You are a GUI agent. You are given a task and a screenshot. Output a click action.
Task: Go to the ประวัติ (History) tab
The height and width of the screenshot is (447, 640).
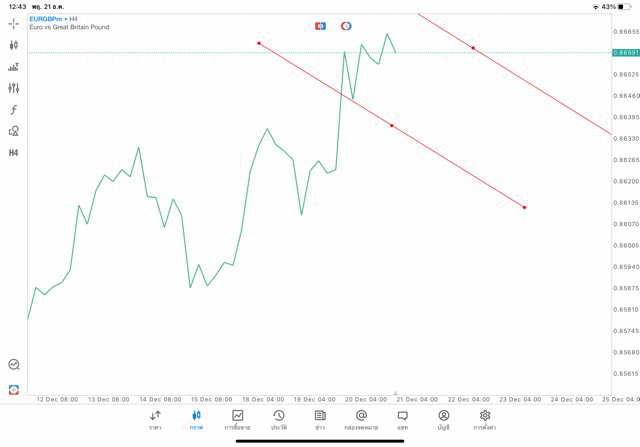279,419
